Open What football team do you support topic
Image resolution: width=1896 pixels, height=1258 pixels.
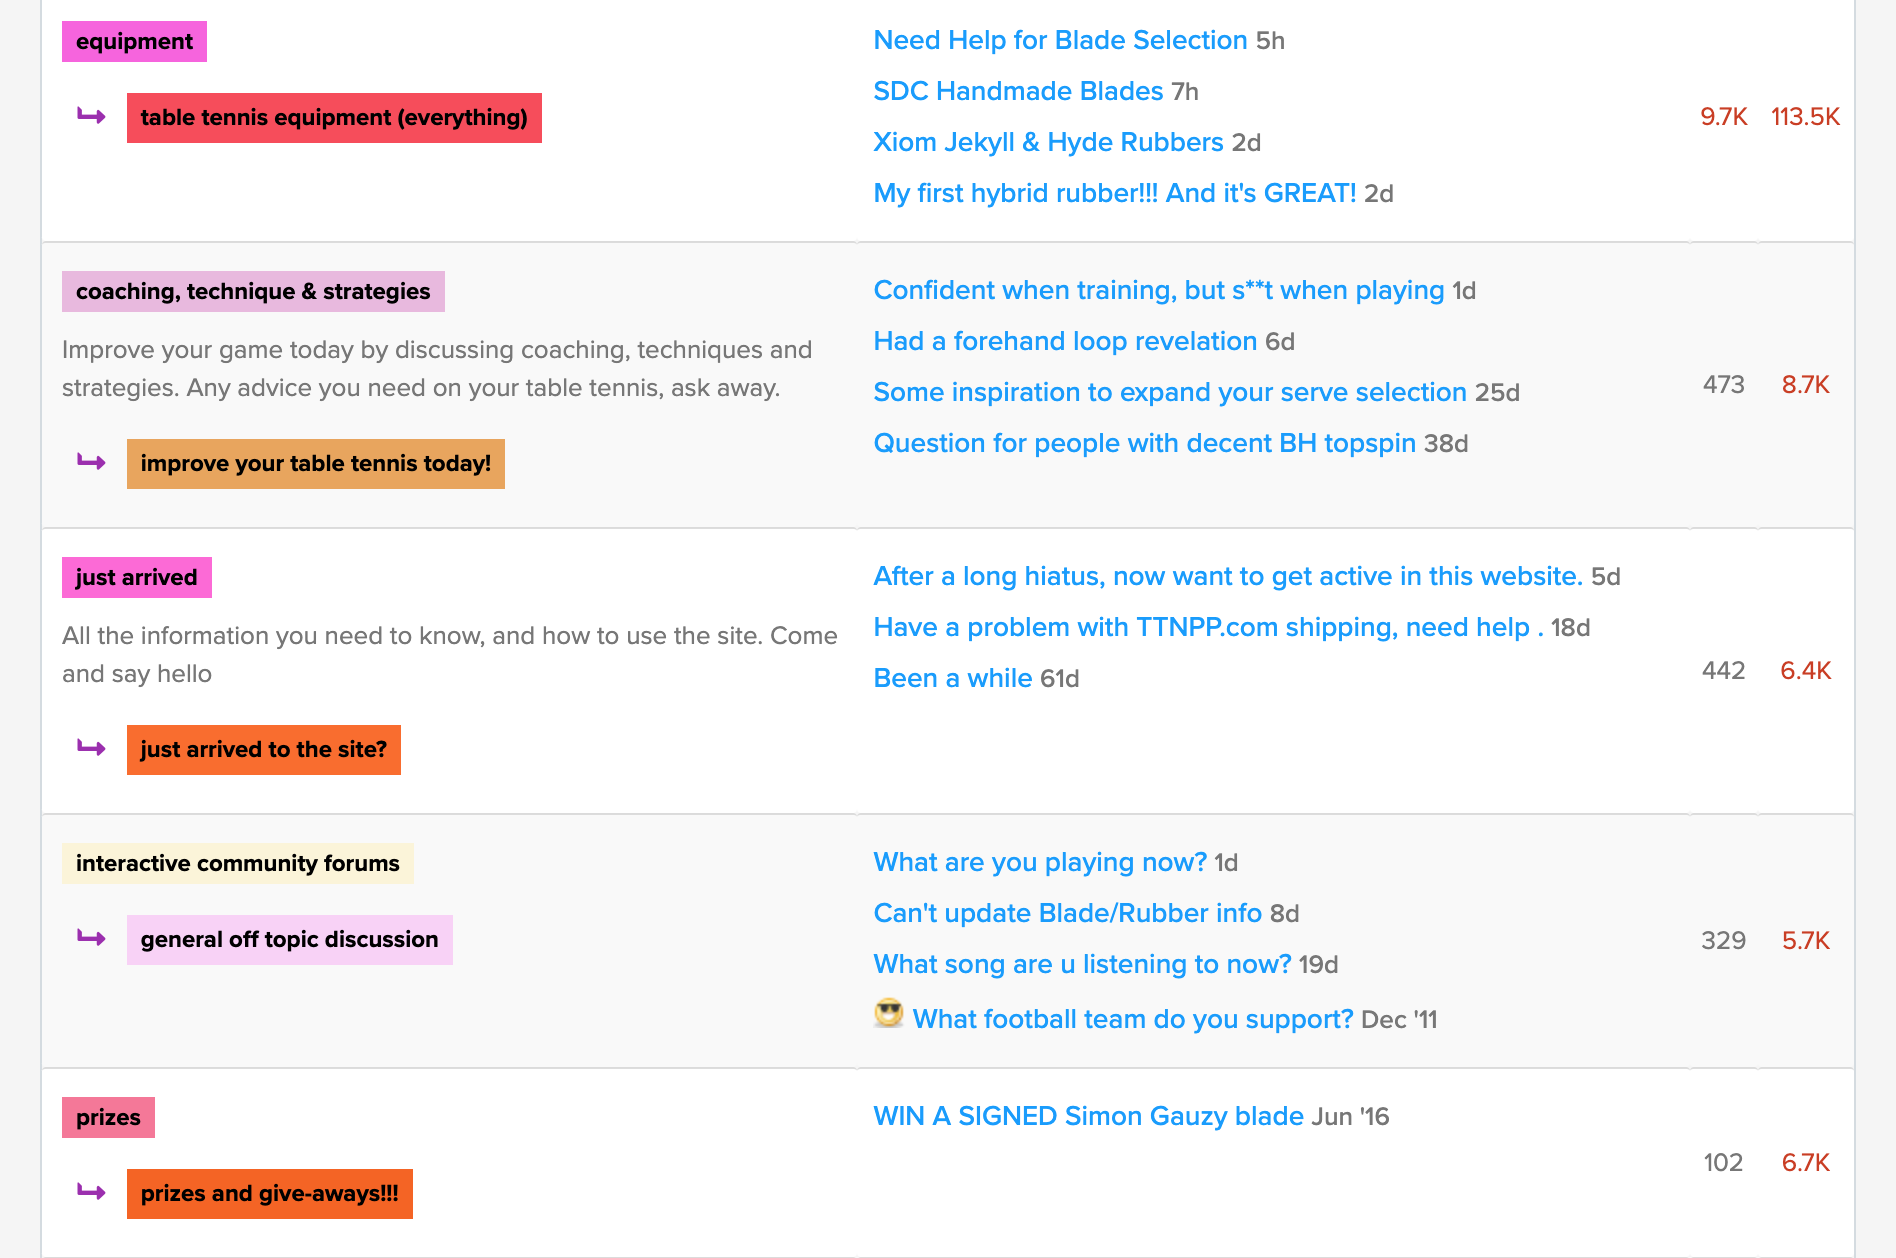1133,1019
